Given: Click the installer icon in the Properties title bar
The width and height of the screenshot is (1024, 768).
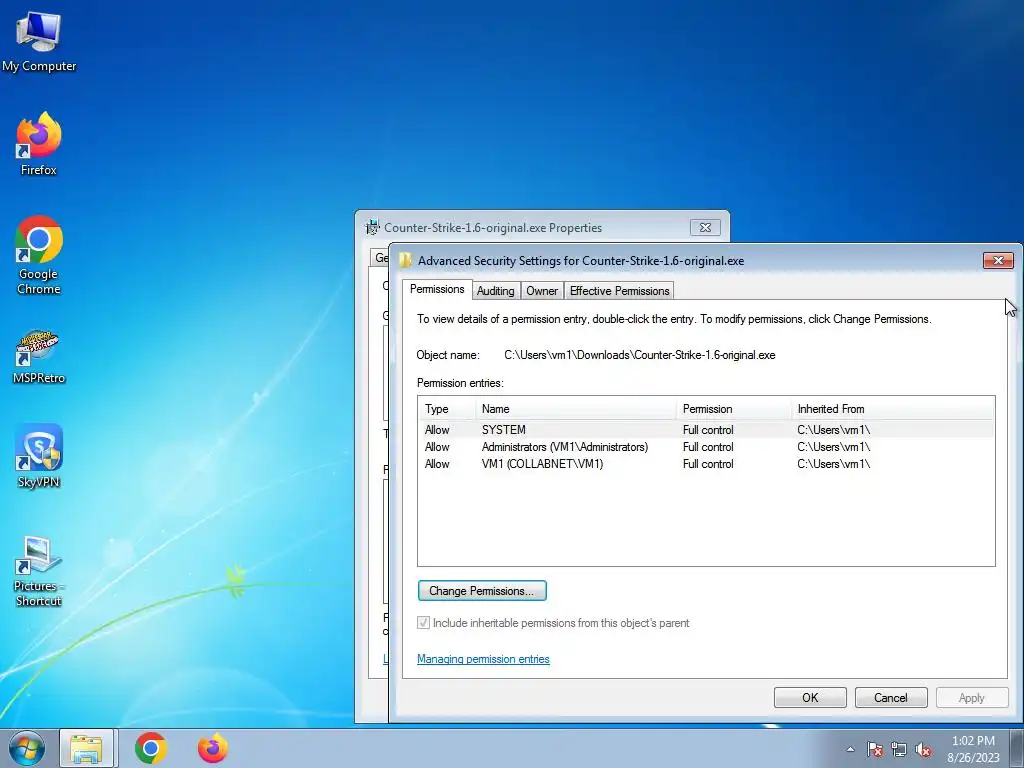Looking at the screenshot, I should pos(372,227).
